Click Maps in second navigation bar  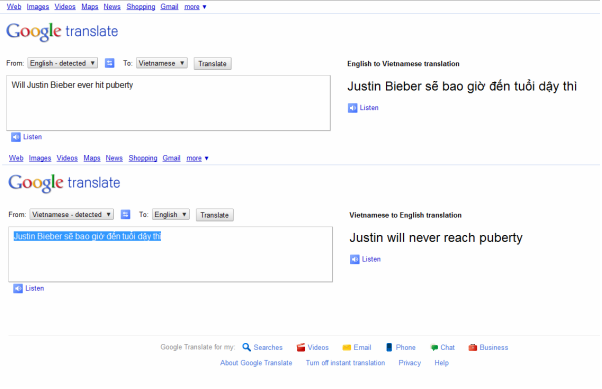click(x=92, y=158)
